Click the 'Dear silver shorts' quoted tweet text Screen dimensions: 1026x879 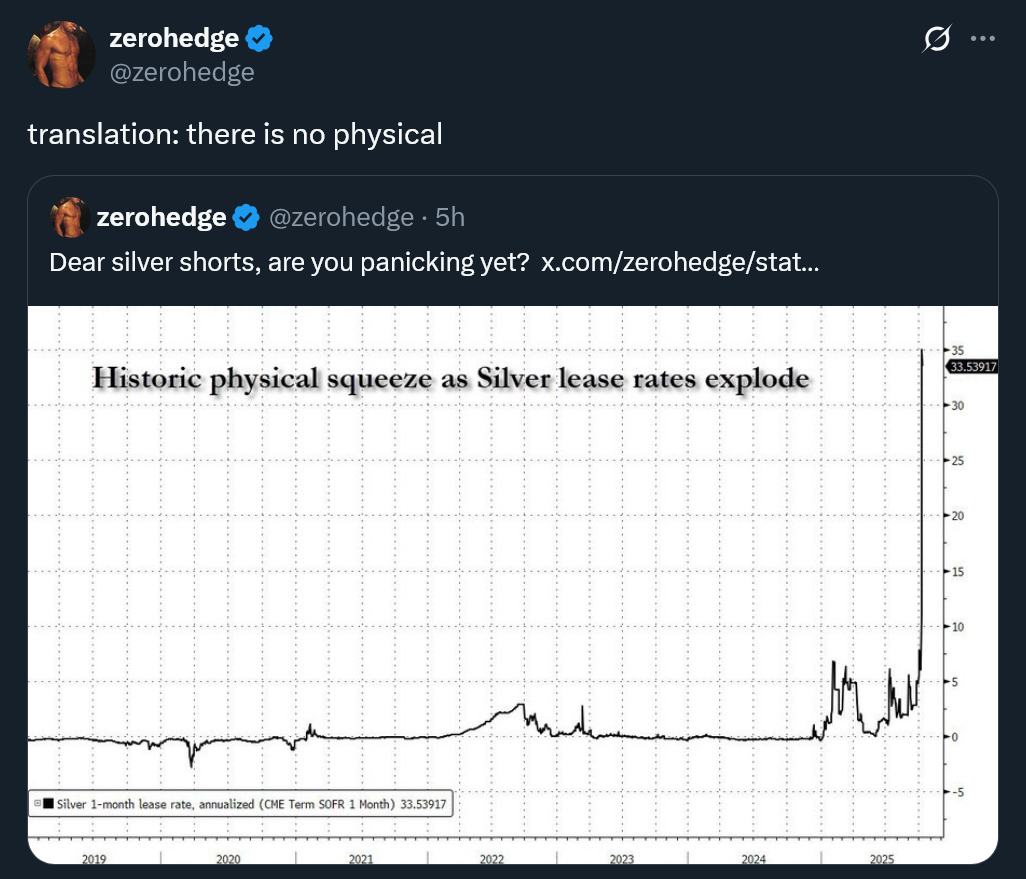(289, 262)
